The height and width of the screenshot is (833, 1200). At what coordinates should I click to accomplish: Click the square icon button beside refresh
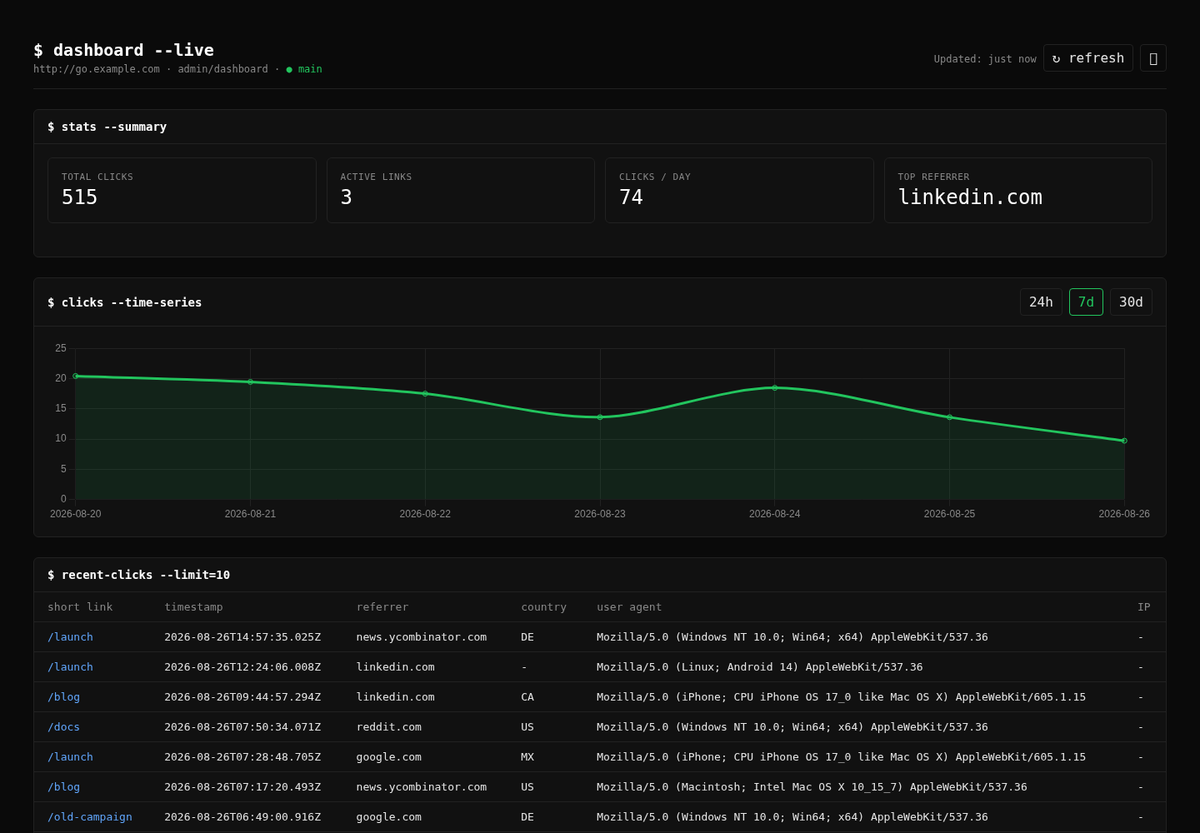tap(1153, 58)
